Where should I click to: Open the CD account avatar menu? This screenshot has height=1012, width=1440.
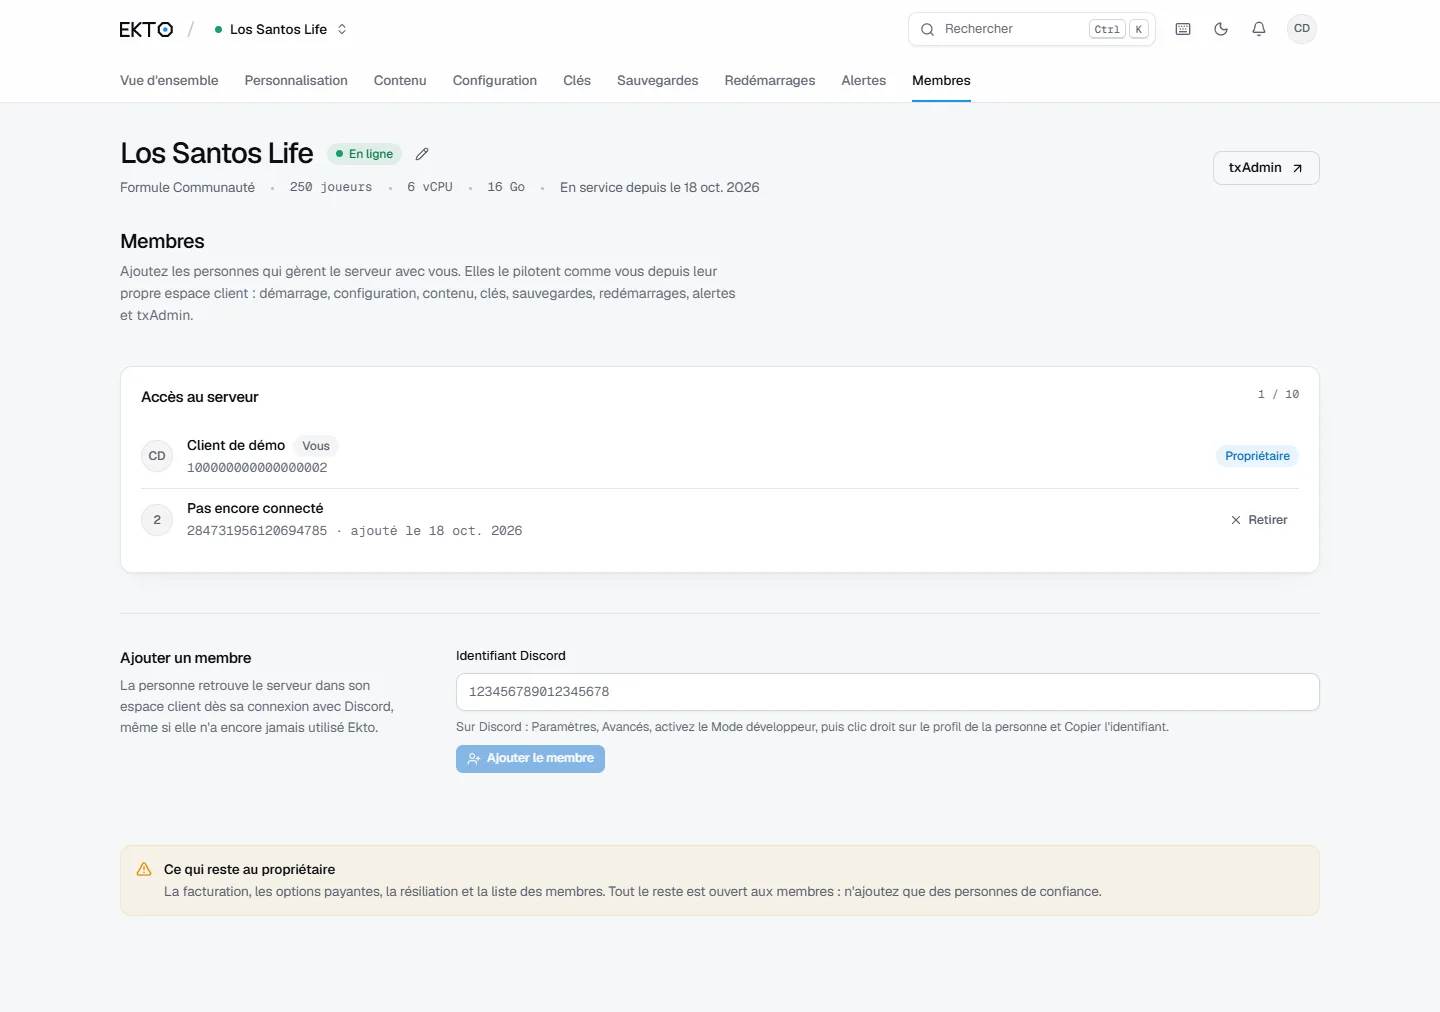pos(1302,29)
